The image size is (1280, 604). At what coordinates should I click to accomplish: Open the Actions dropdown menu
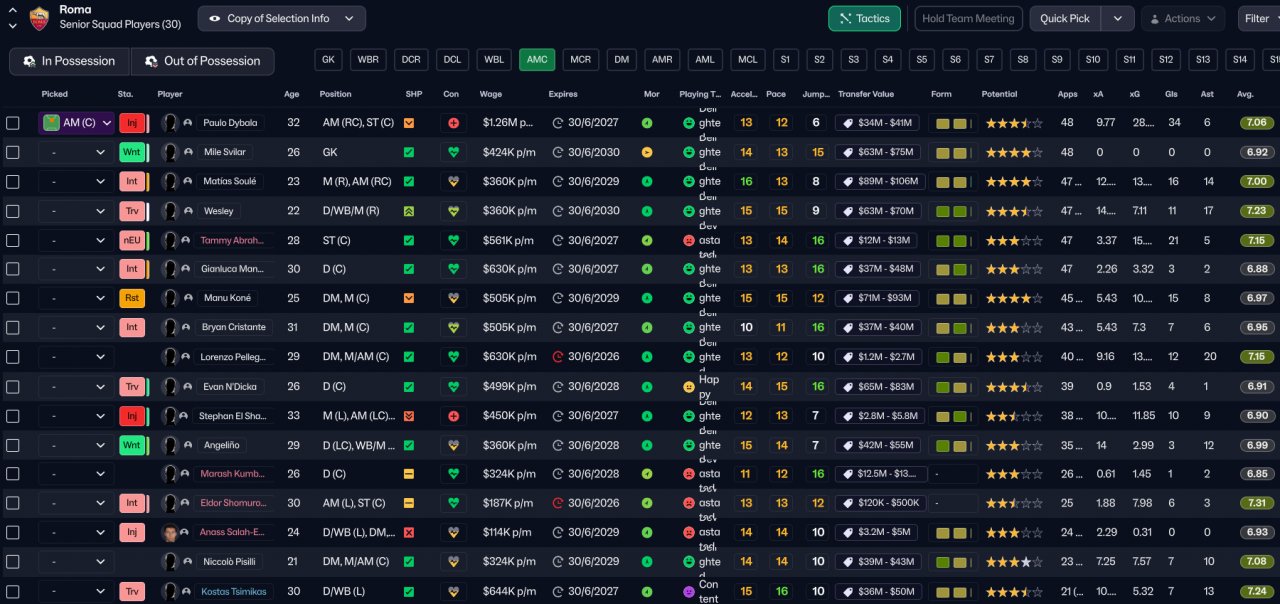[x=1183, y=18]
